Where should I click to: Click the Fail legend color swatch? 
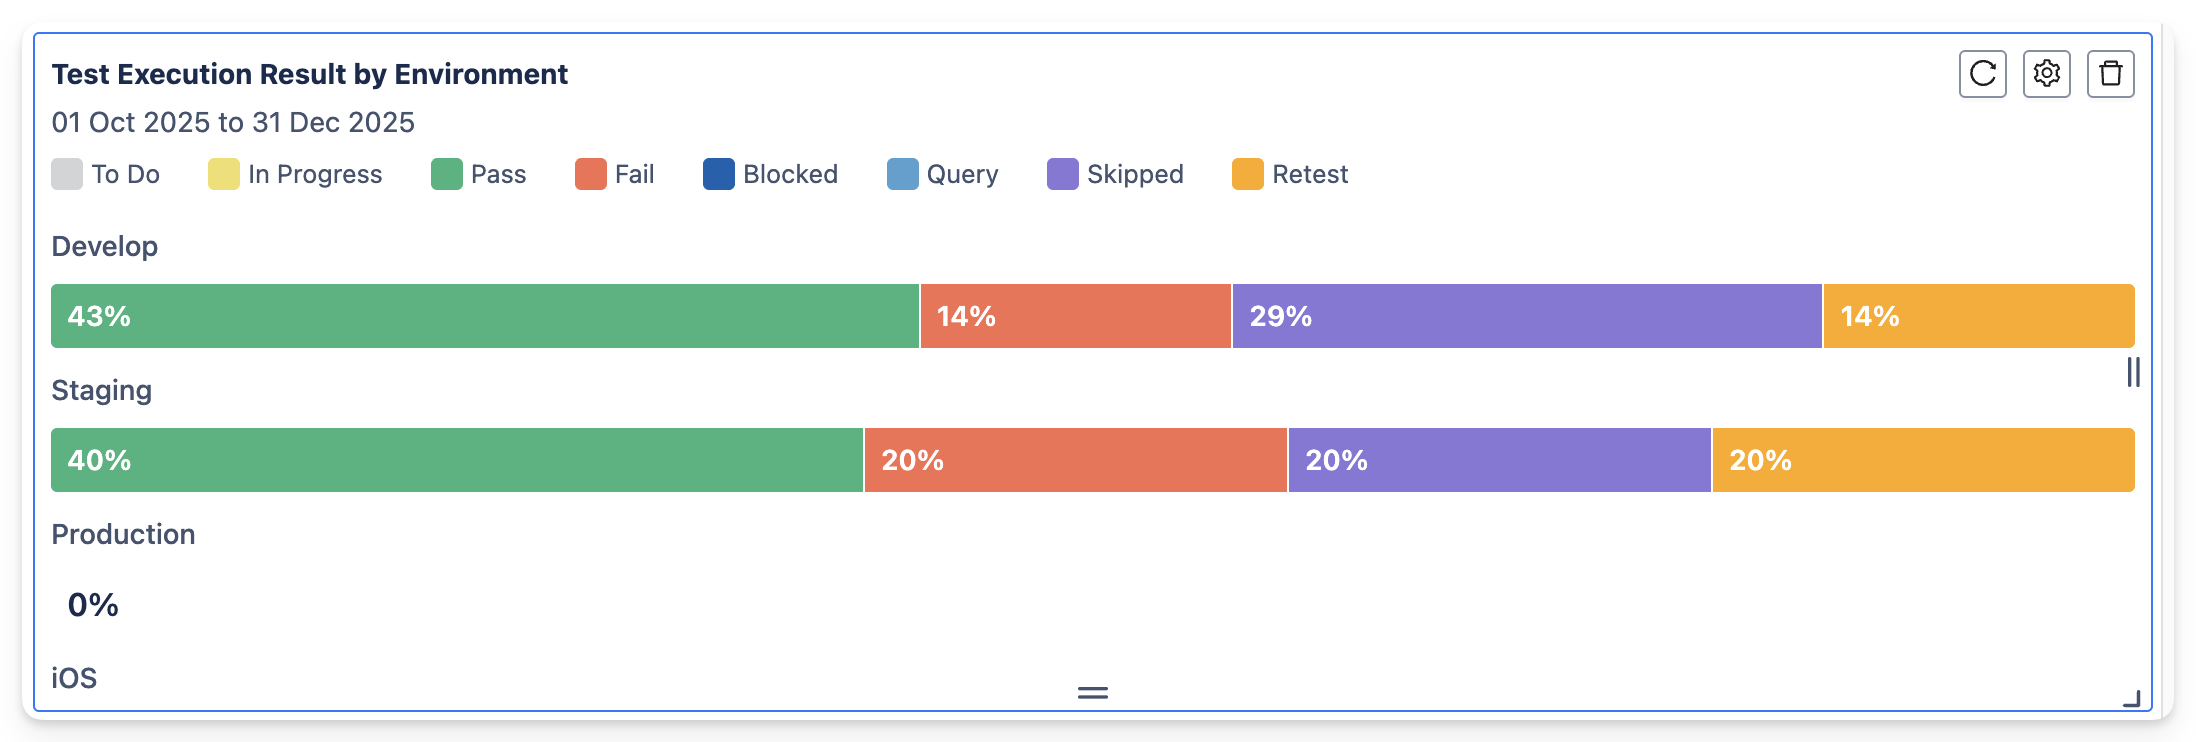pyautogui.click(x=591, y=174)
